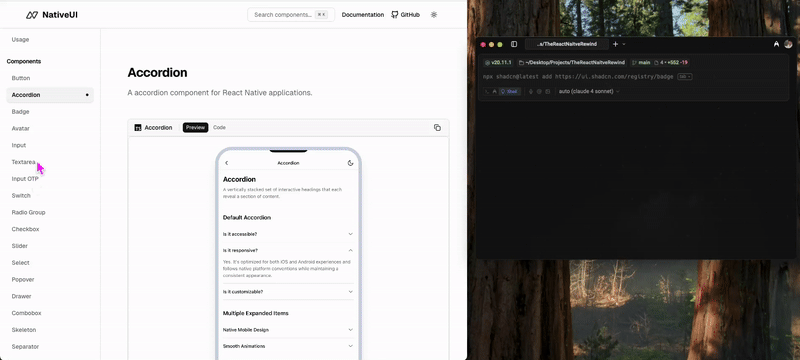Screen dimensions: 800x360
Task: Open the Usage sidebar link
Action: coord(20,39)
